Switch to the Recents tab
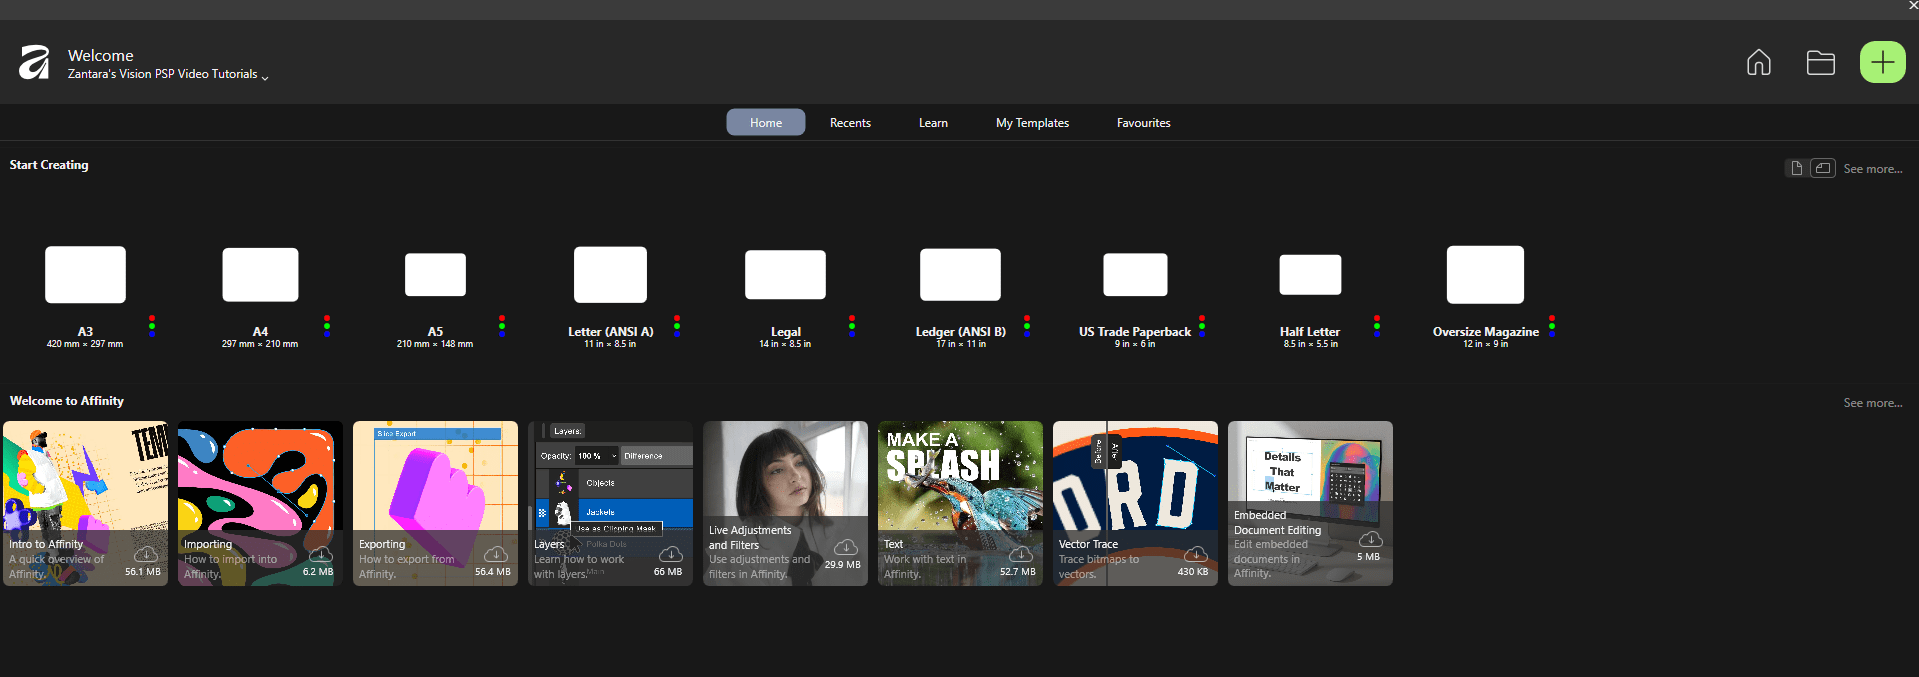 pyautogui.click(x=850, y=123)
